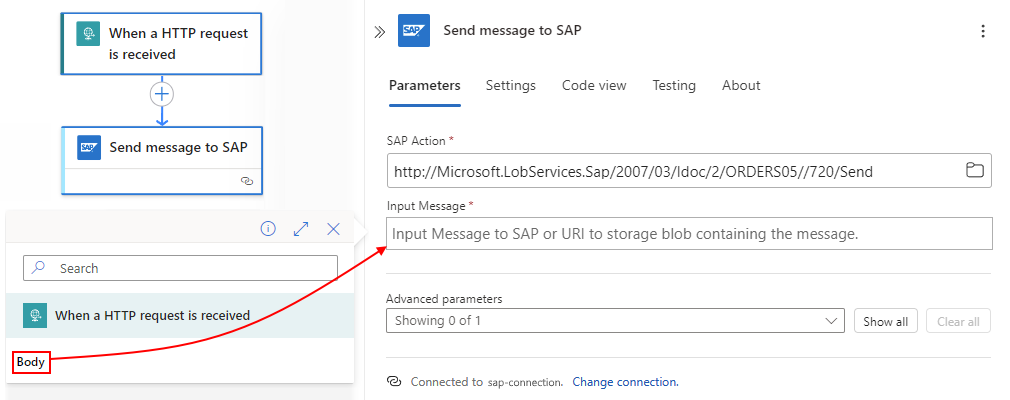Collapse the details pane with double chevron
The height and width of the screenshot is (400, 1010).
coord(379,32)
